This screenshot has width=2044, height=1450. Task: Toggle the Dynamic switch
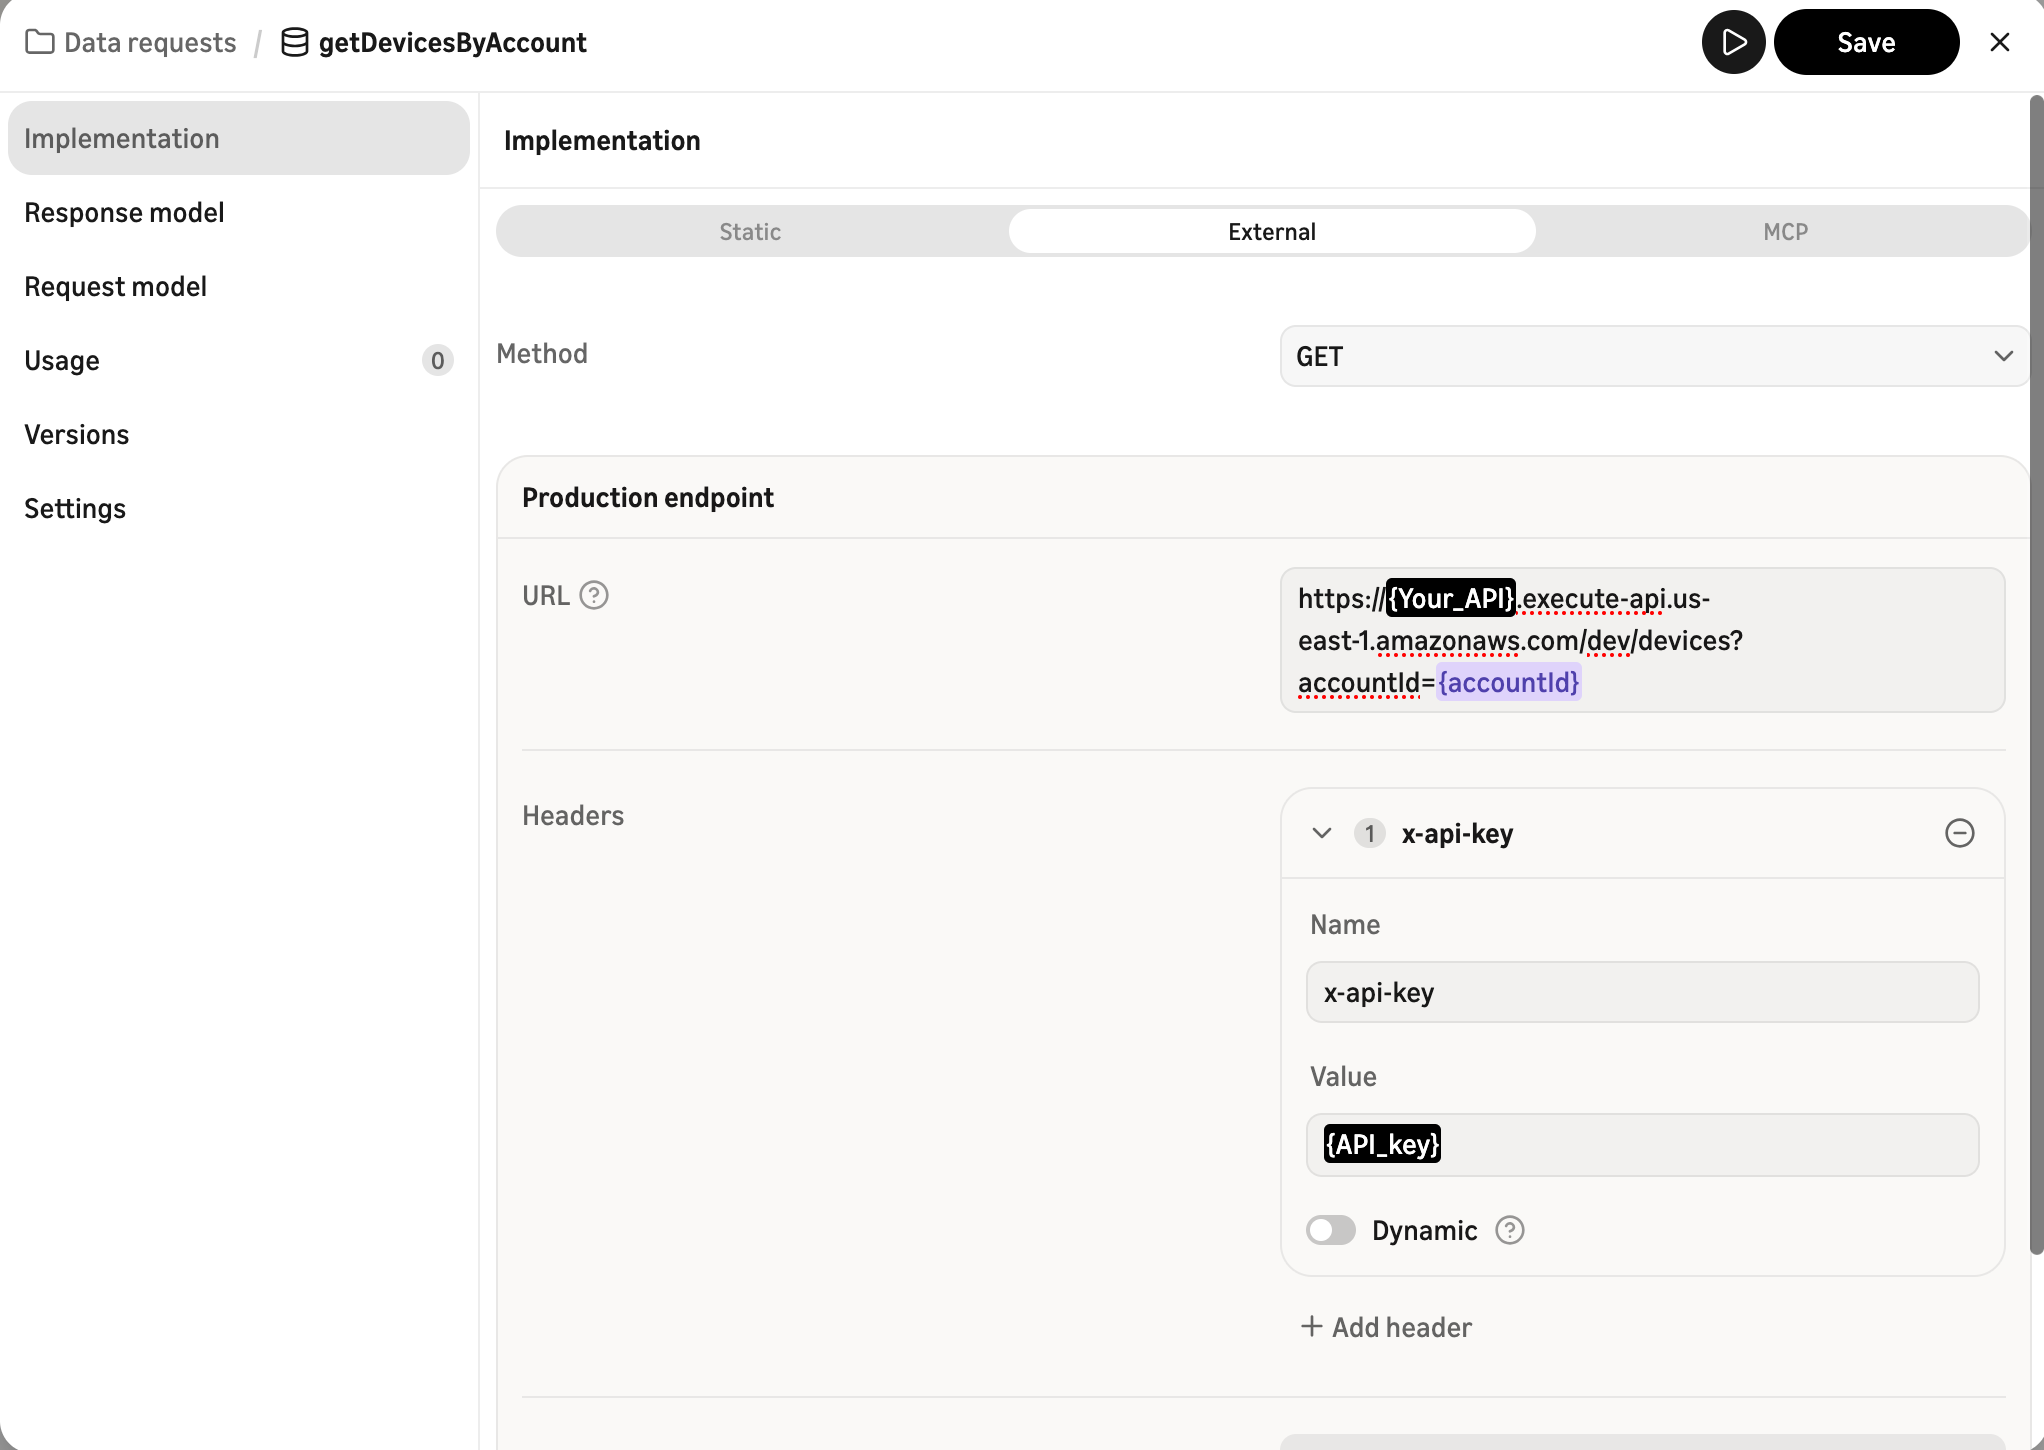[x=1330, y=1230]
